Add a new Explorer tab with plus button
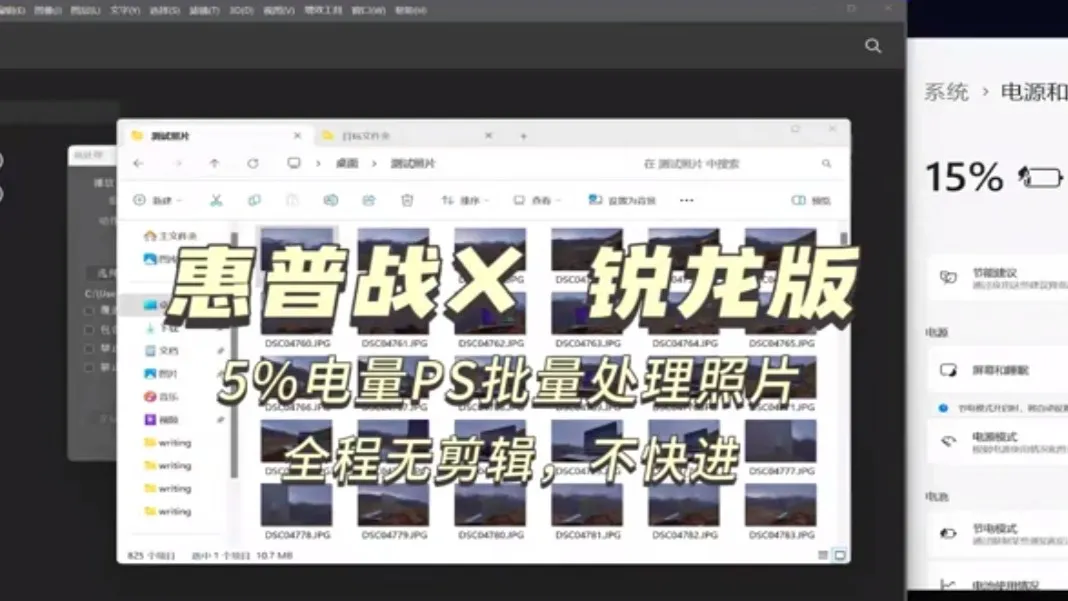Screen dimensions: 1068x601 [523, 136]
